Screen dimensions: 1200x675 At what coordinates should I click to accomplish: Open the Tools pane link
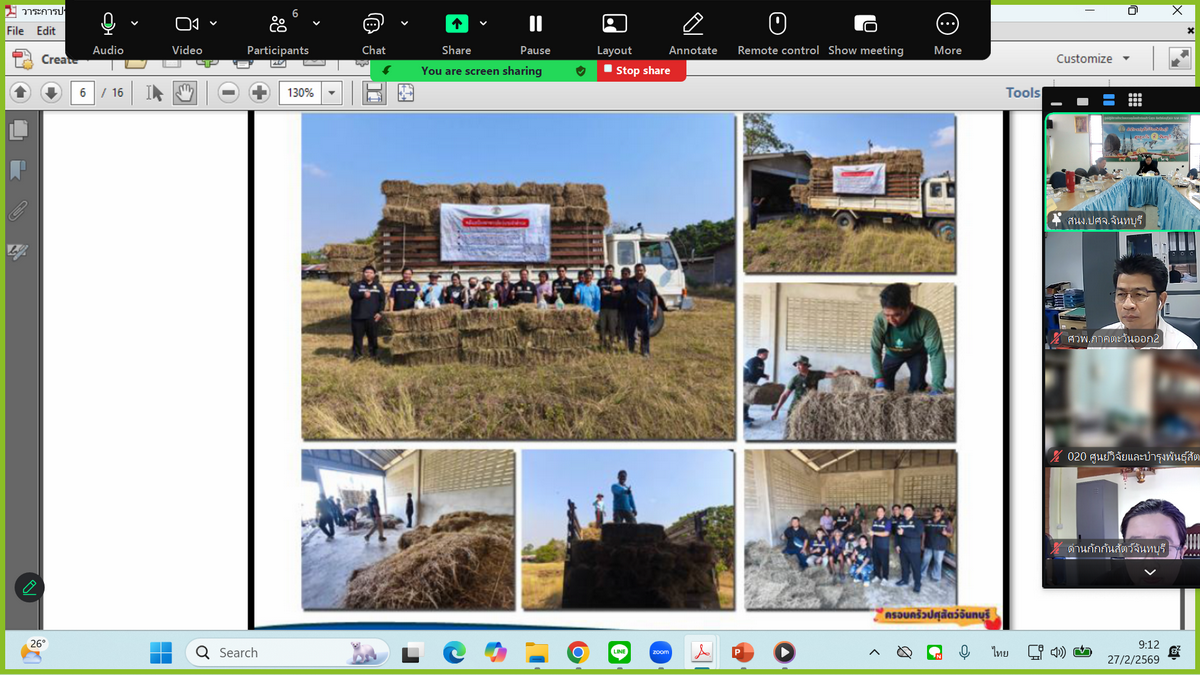coord(1022,93)
